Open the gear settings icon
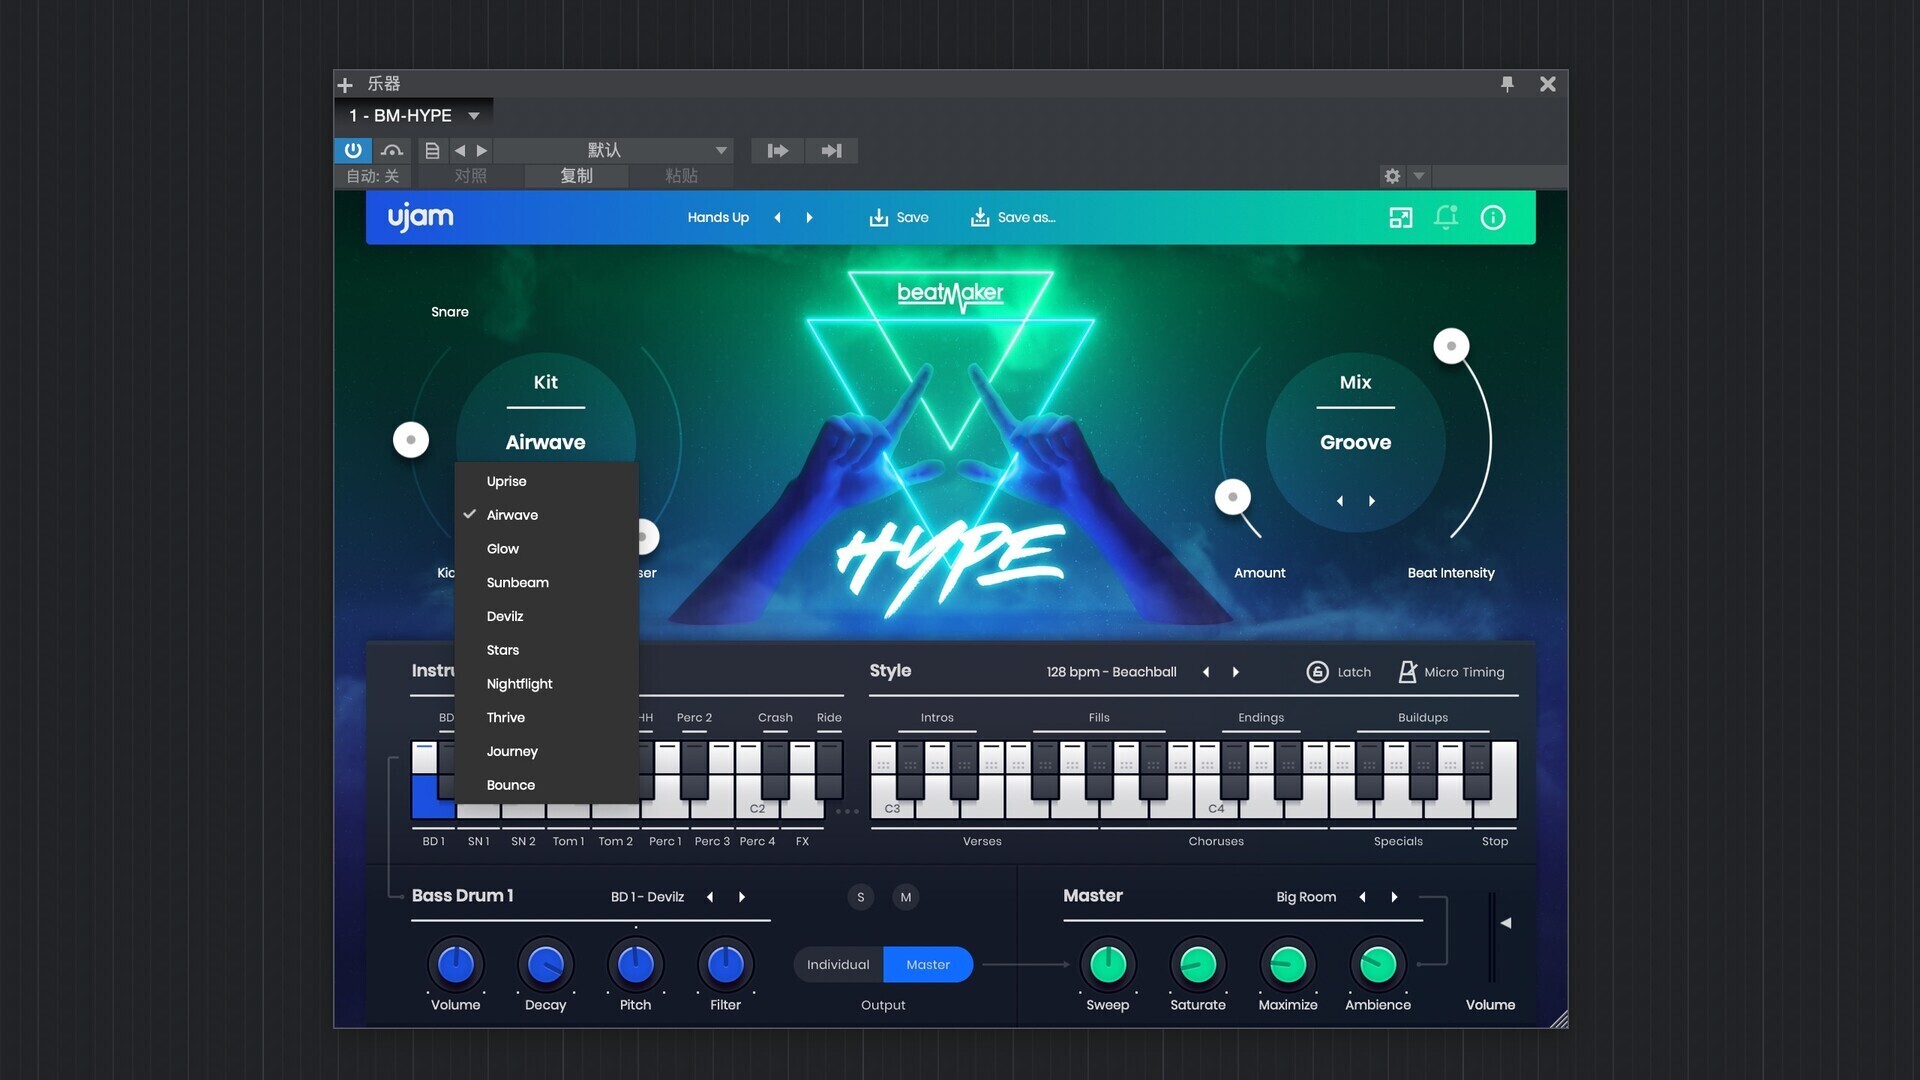Screen dimensions: 1920x1080 (x=1392, y=176)
